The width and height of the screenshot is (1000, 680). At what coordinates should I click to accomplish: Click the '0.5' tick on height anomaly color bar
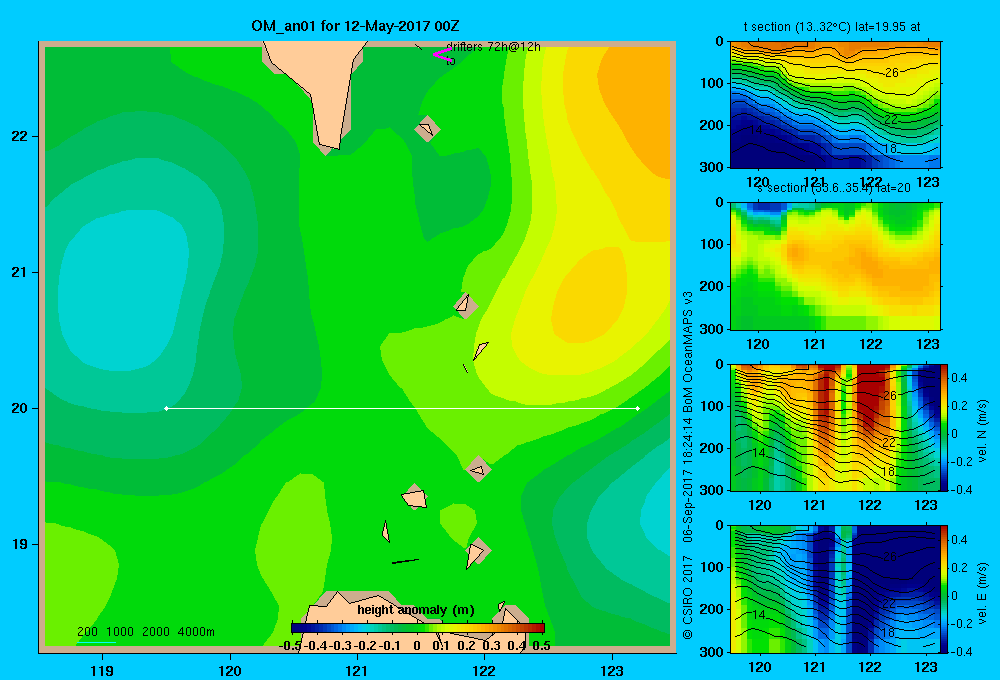(541, 646)
